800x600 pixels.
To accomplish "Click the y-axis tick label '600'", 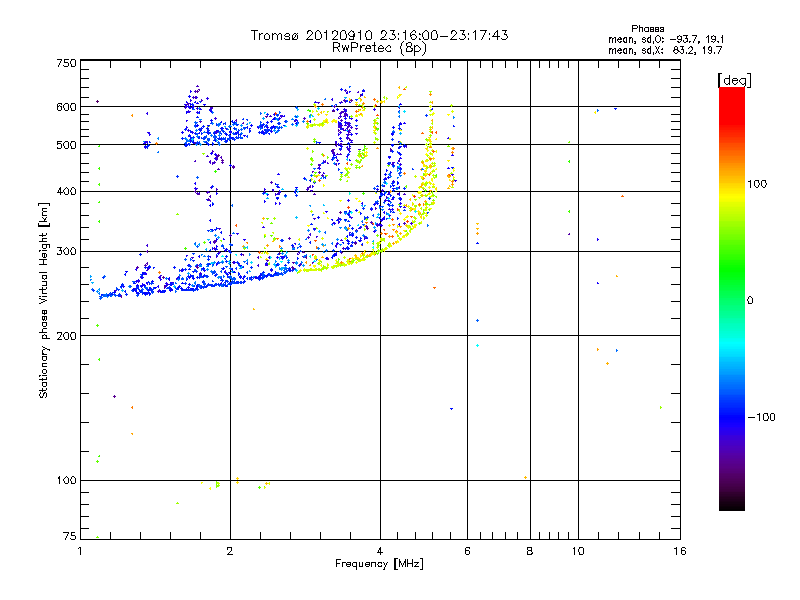I will [66, 107].
